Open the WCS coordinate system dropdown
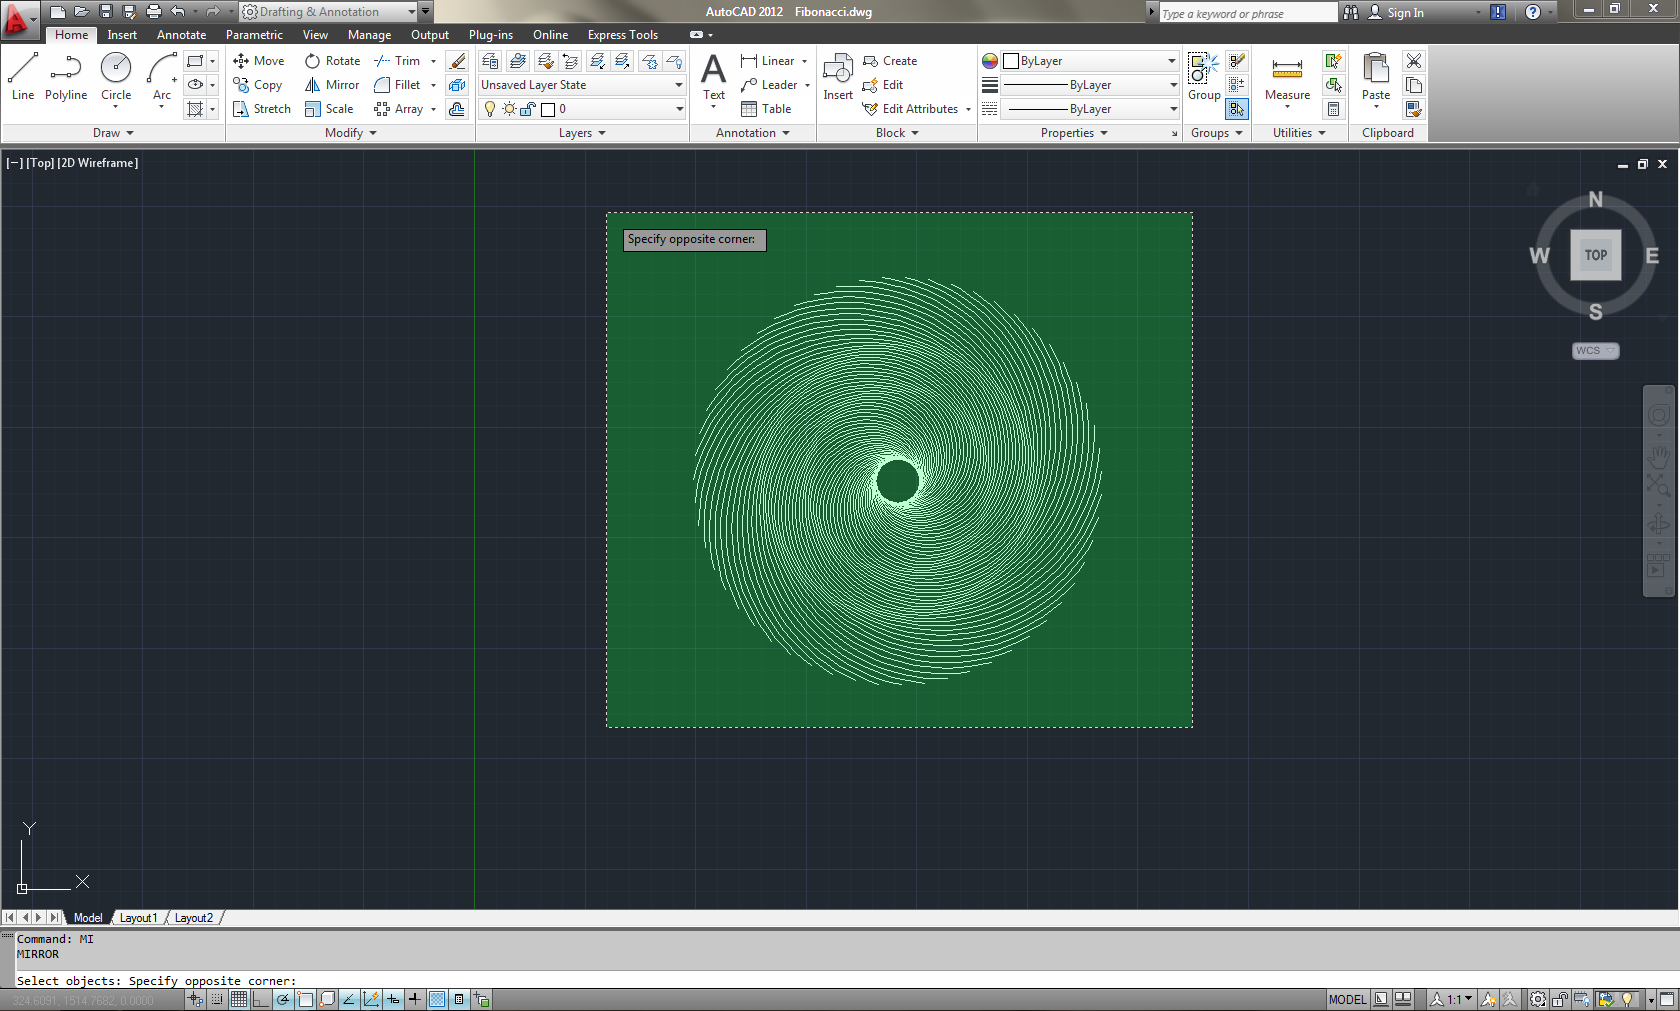The width and height of the screenshot is (1680, 1011). coord(1595,351)
